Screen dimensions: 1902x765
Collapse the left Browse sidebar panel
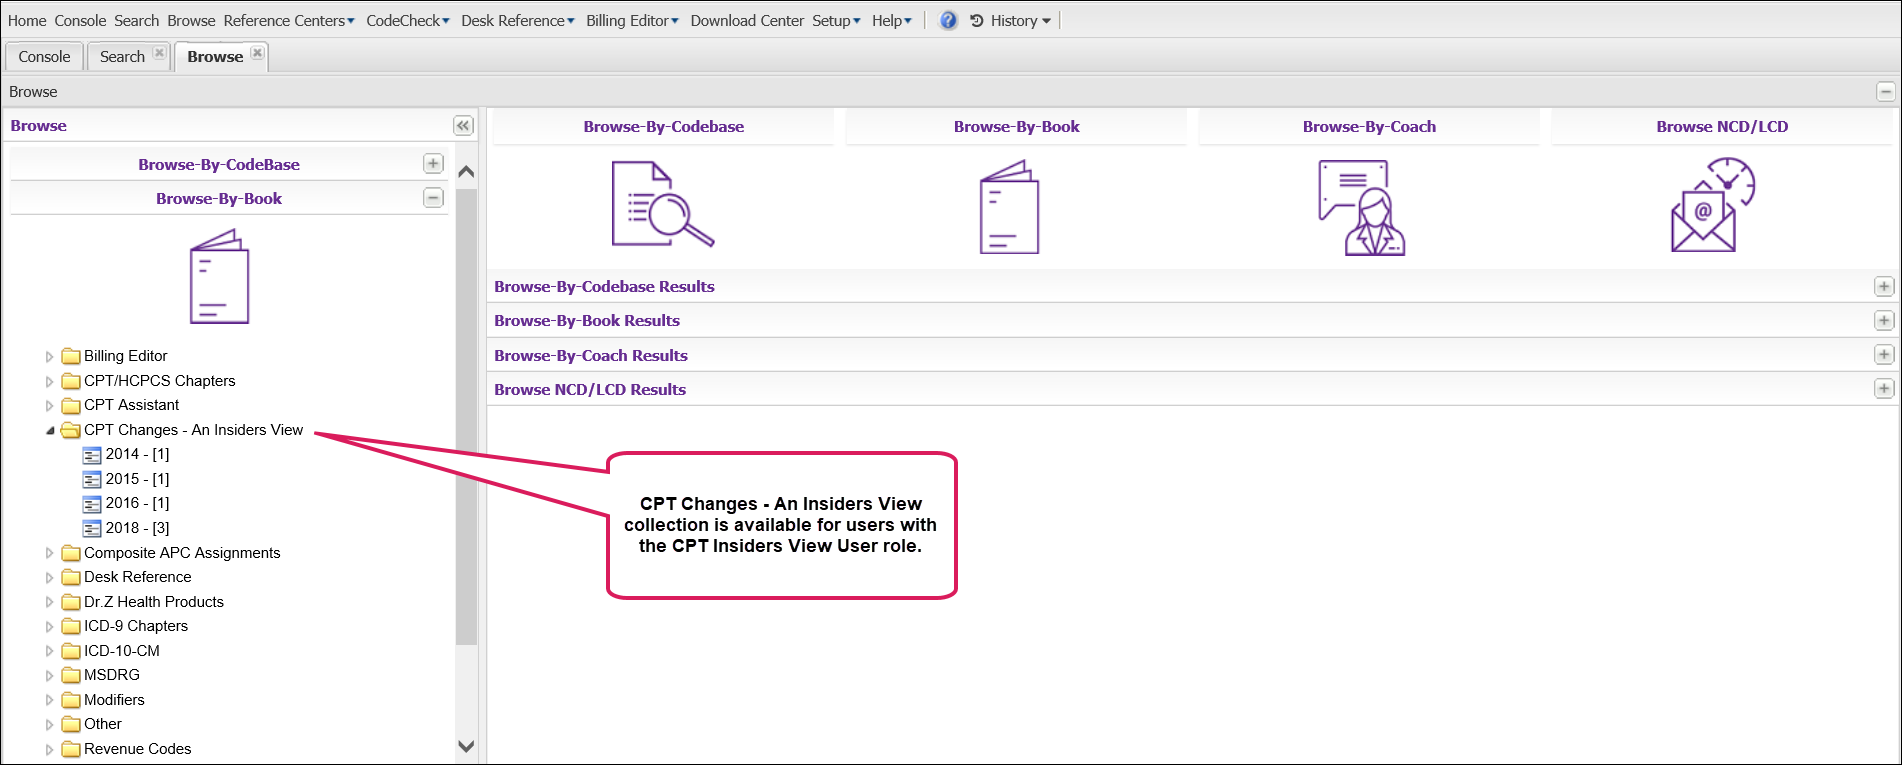(463, 126)
